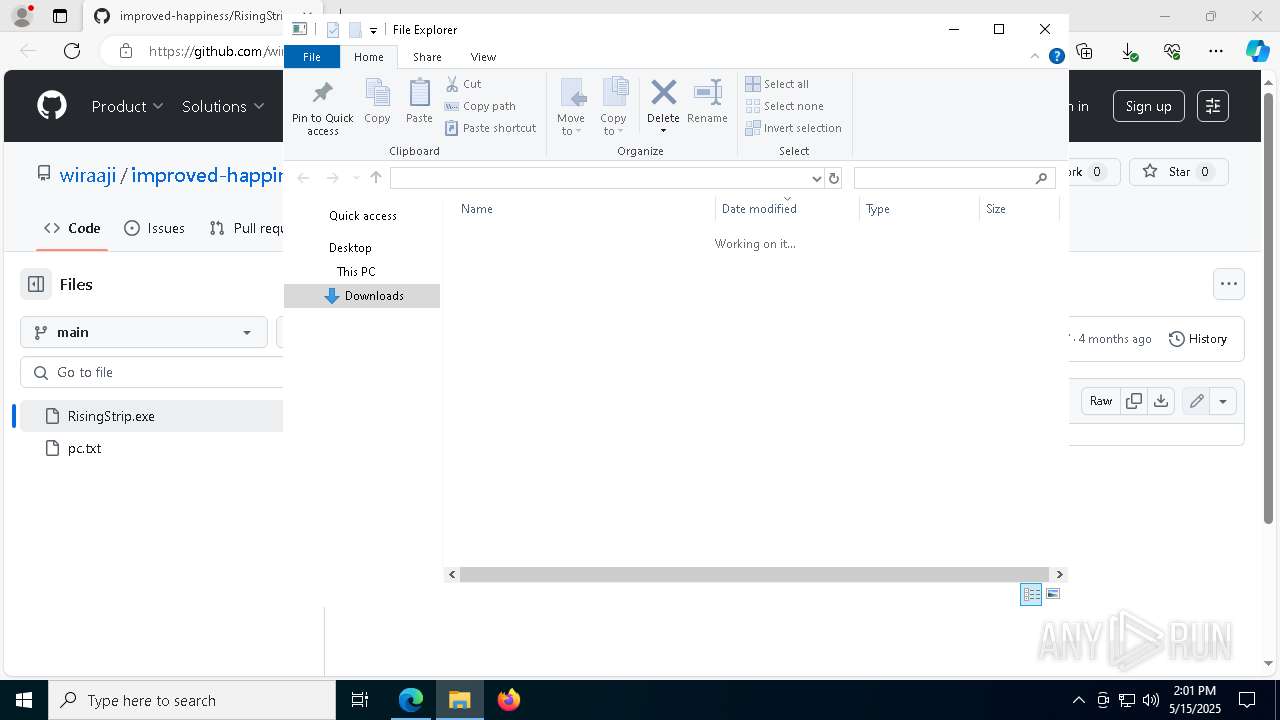
Task: Open the Copy to dropdown
Action: [614, 107]
